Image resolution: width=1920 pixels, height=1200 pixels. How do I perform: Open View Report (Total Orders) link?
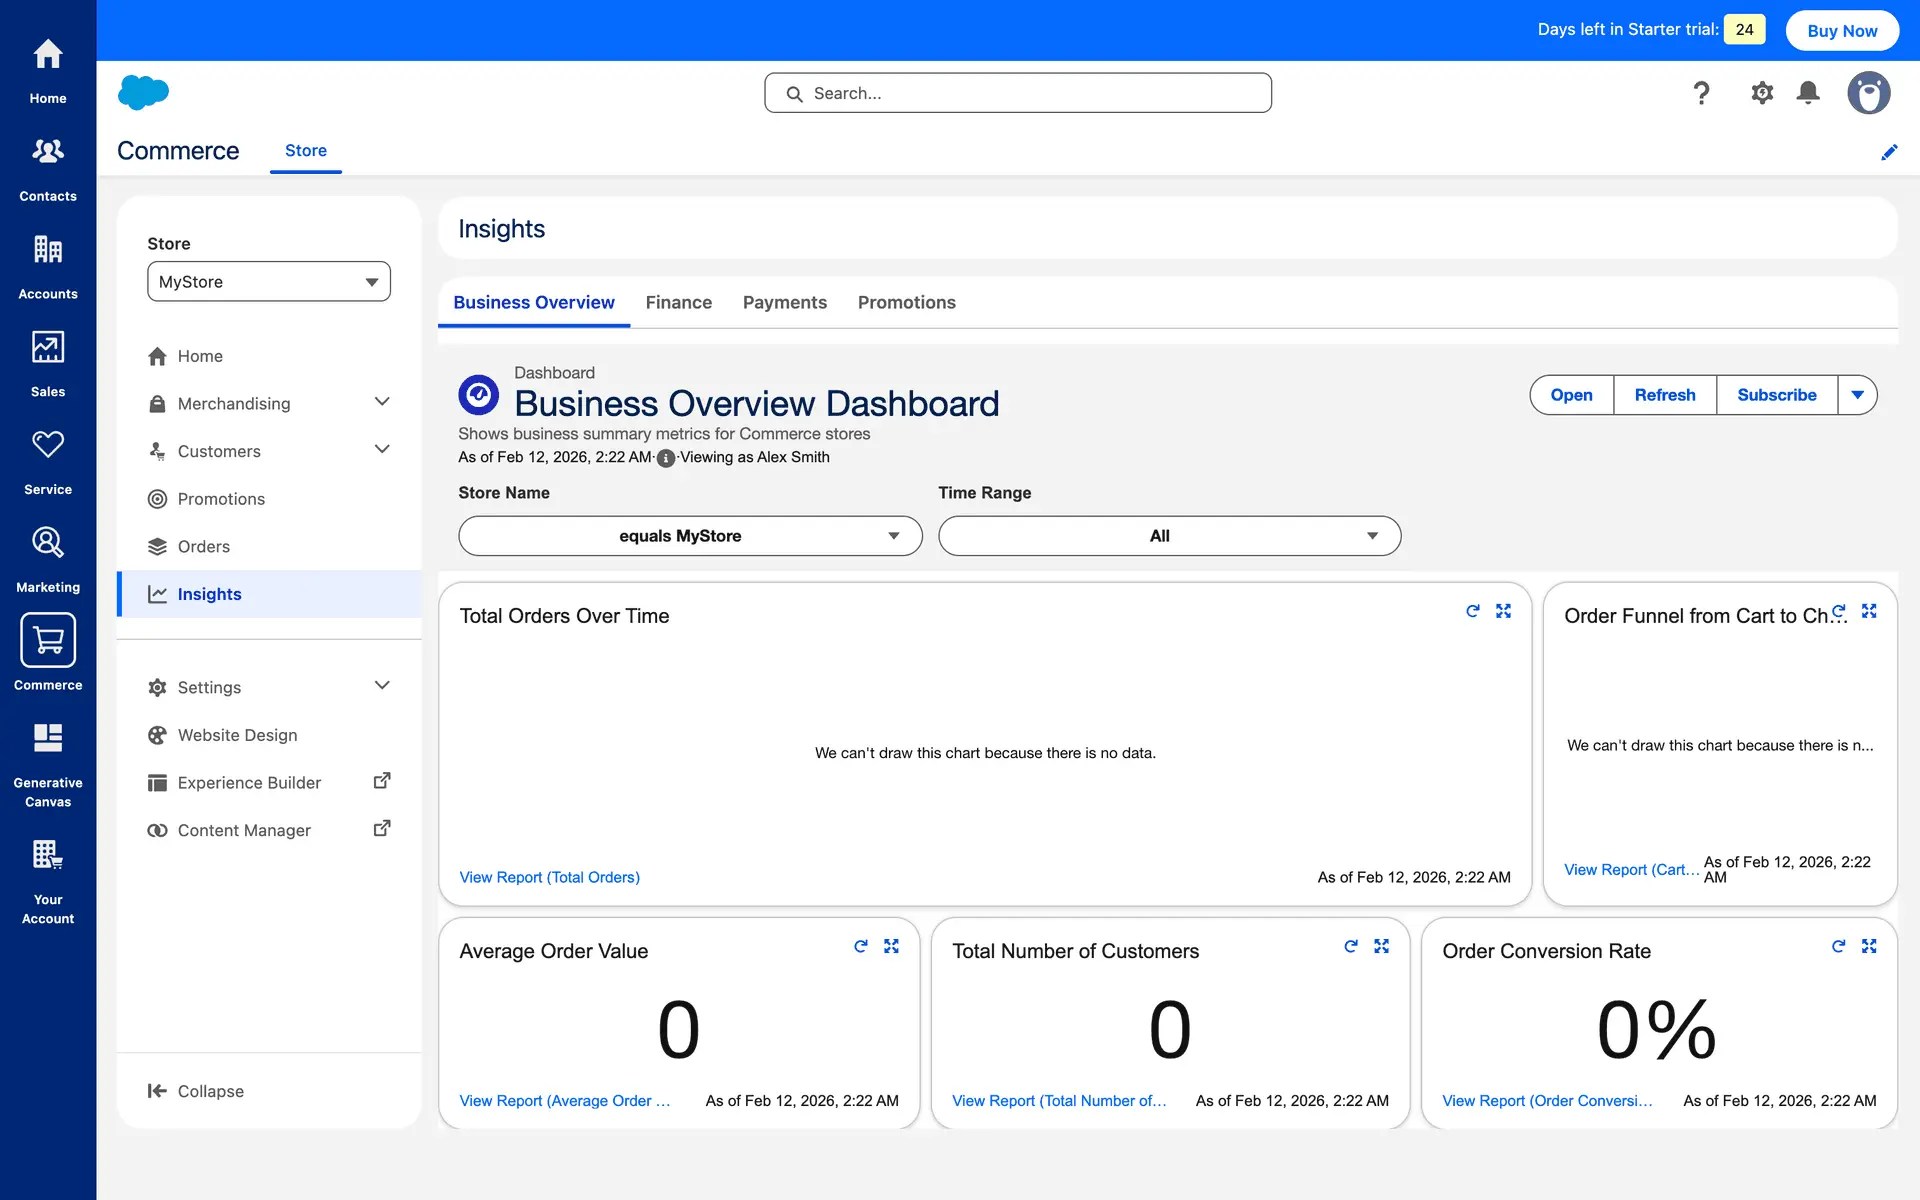[549, 877]
